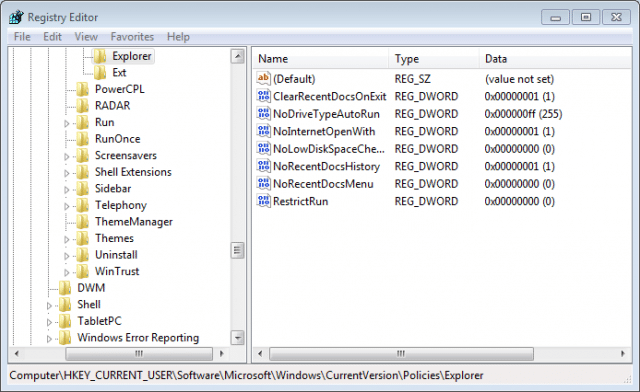Maximize the Registry Editor window

coord(586,18)
